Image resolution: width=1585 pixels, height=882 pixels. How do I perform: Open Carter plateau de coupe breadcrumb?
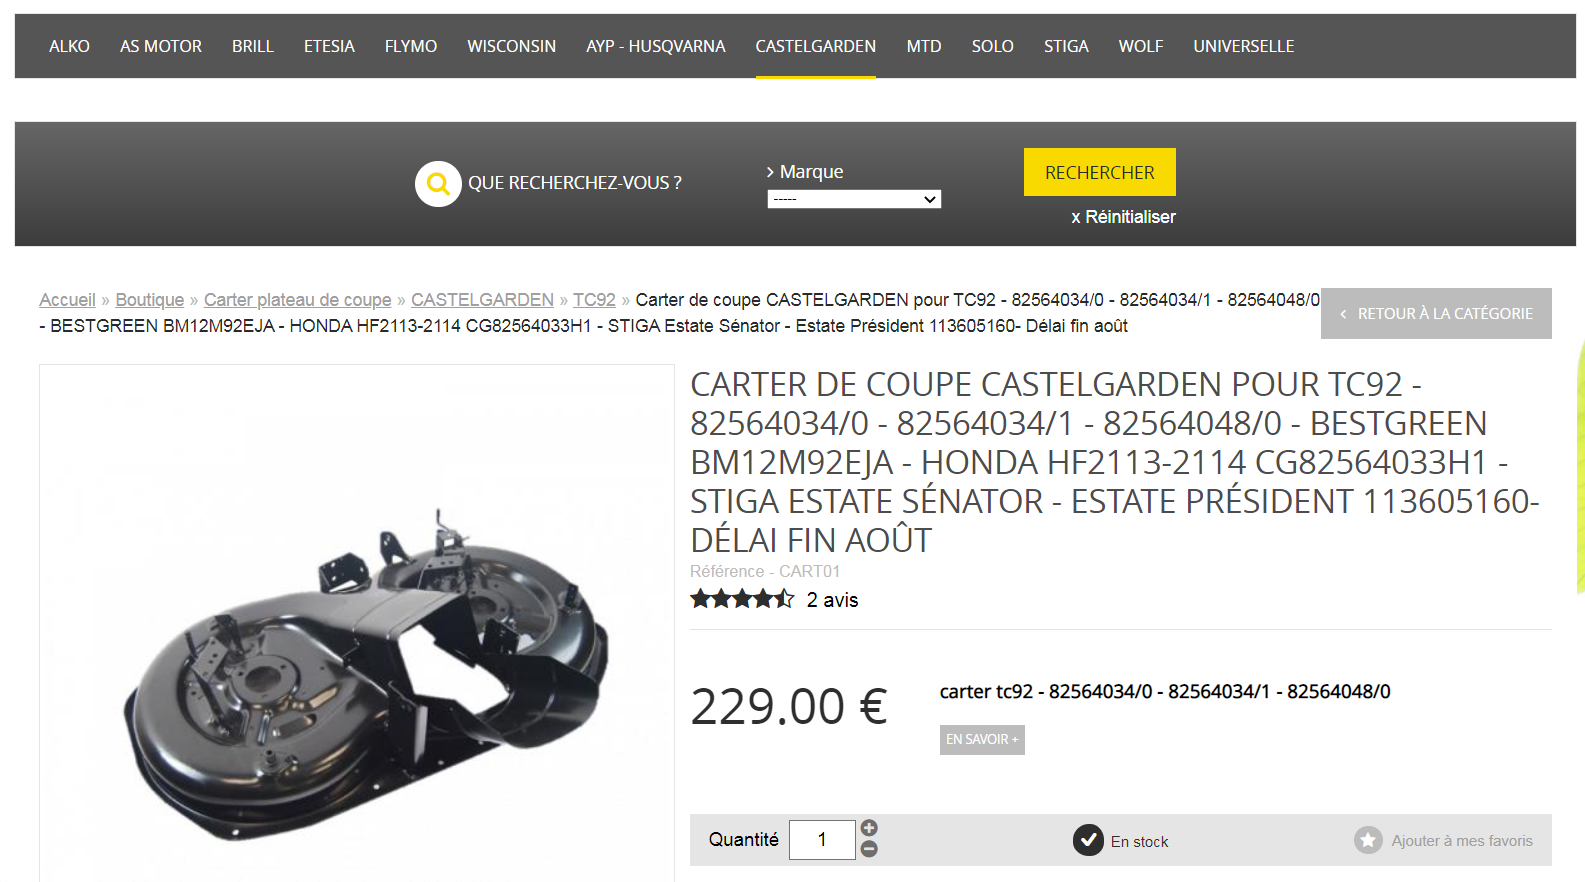297,300
